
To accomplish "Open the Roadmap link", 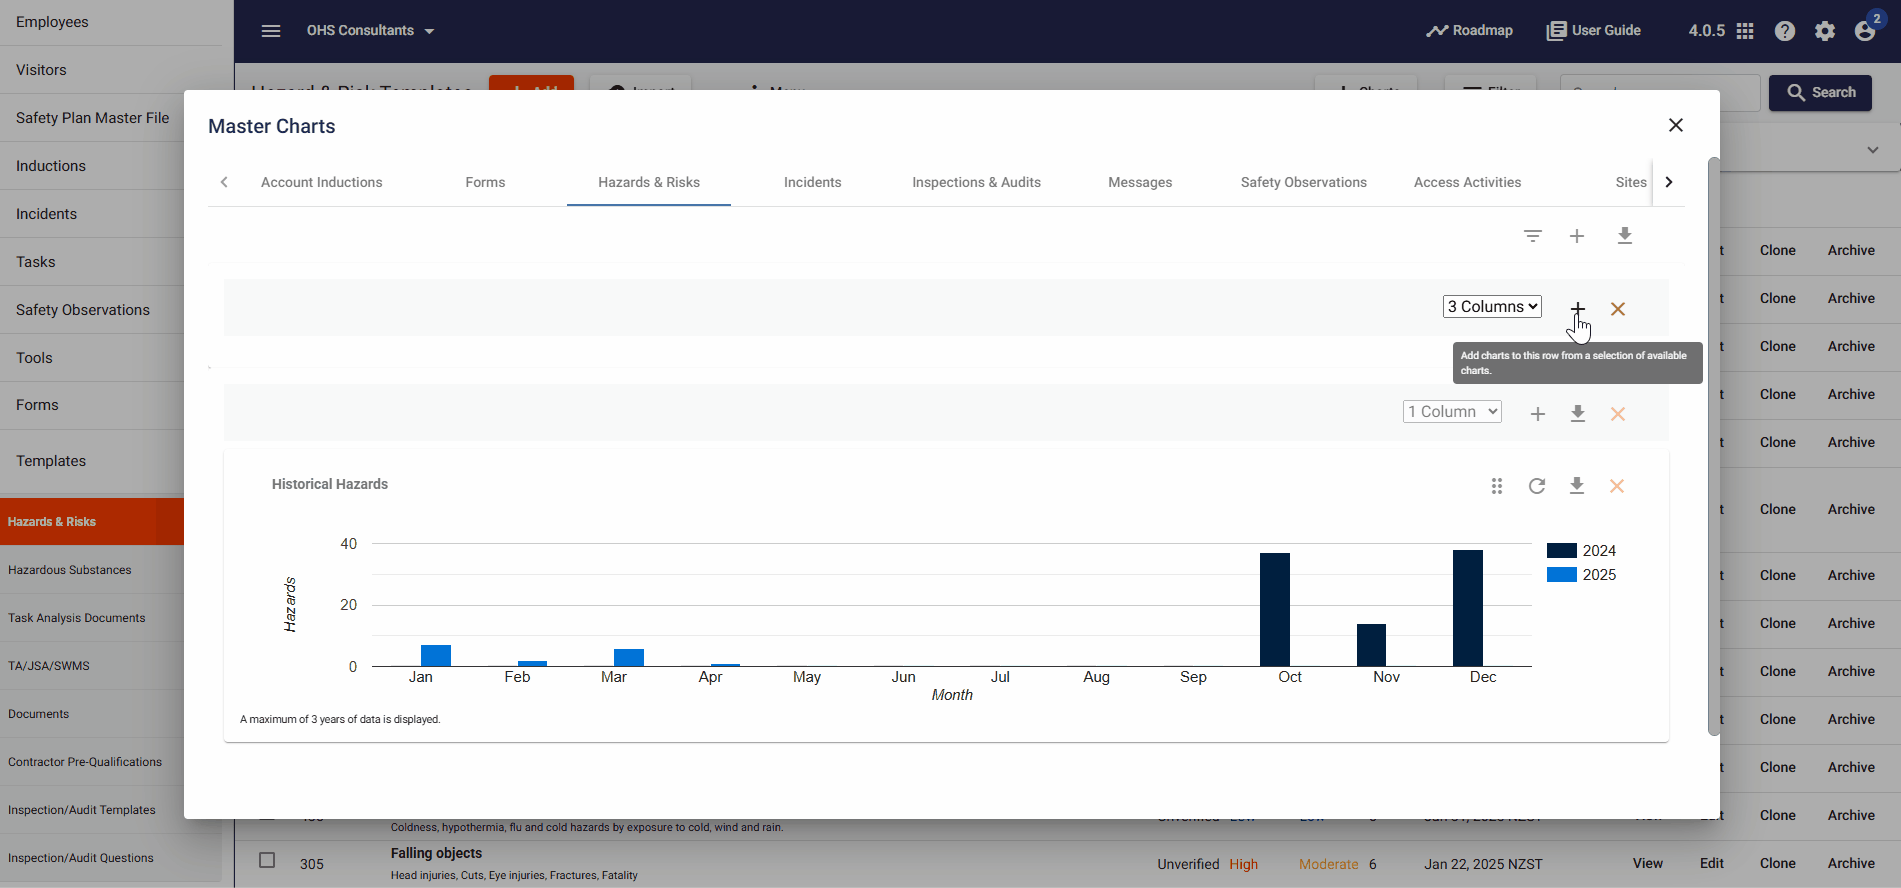I will click(1469, 31).
